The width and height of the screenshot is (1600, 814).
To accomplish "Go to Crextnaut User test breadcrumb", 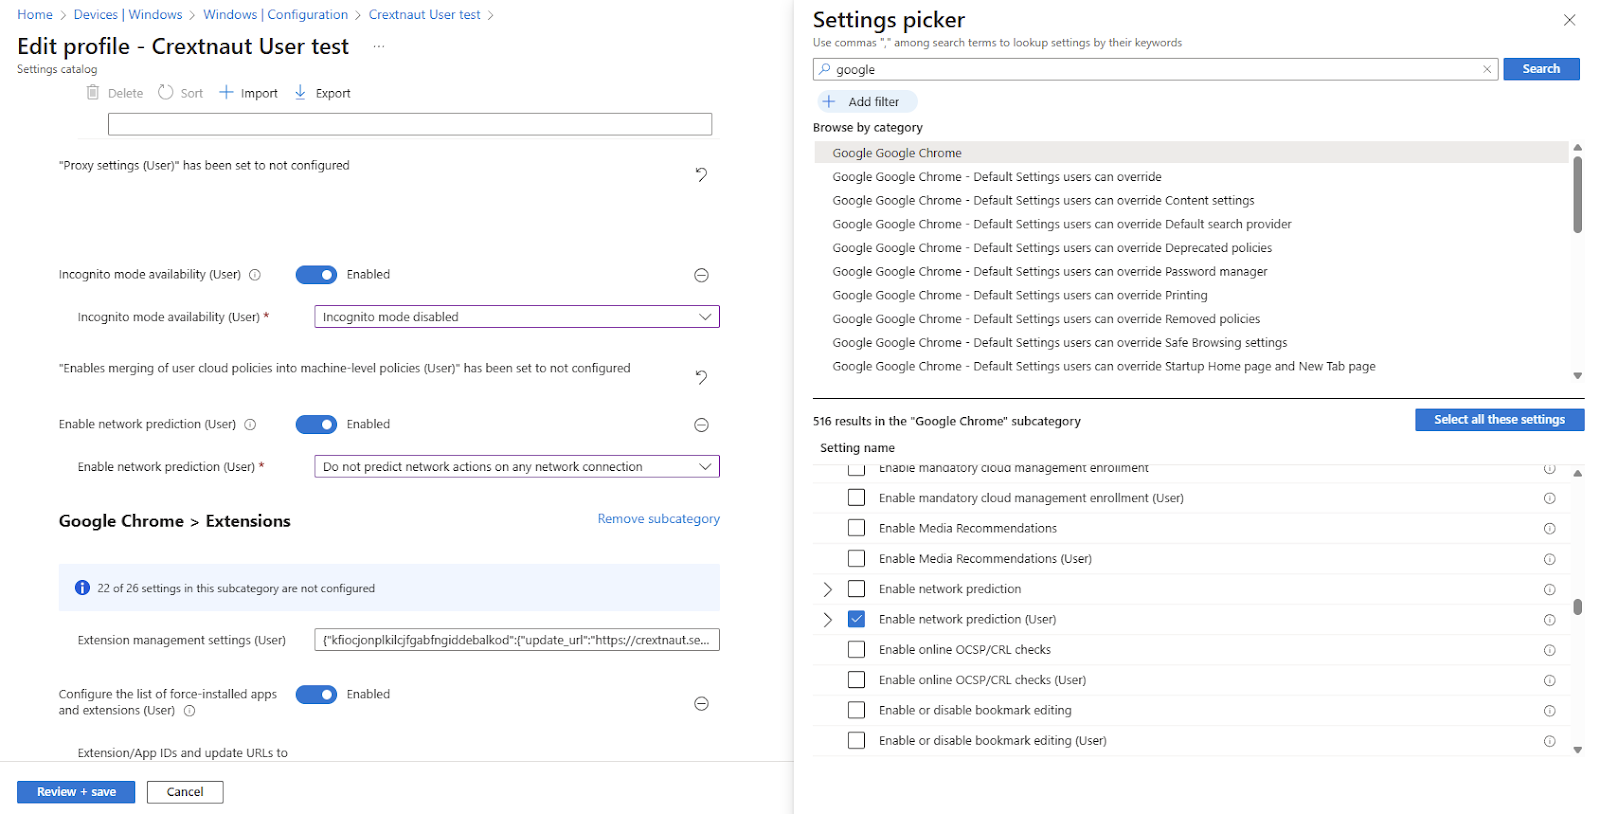I will click(424, 15).
